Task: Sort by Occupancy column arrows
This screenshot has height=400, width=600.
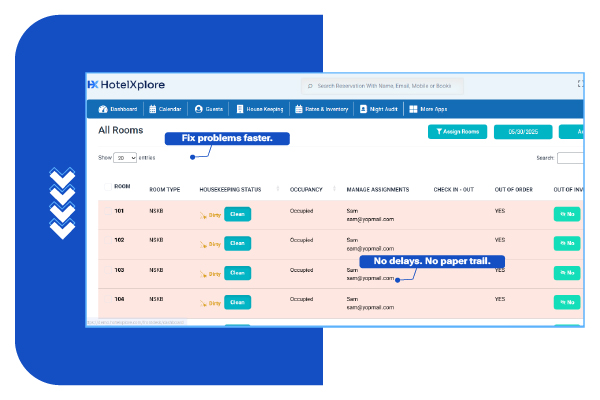Action: 334,188
